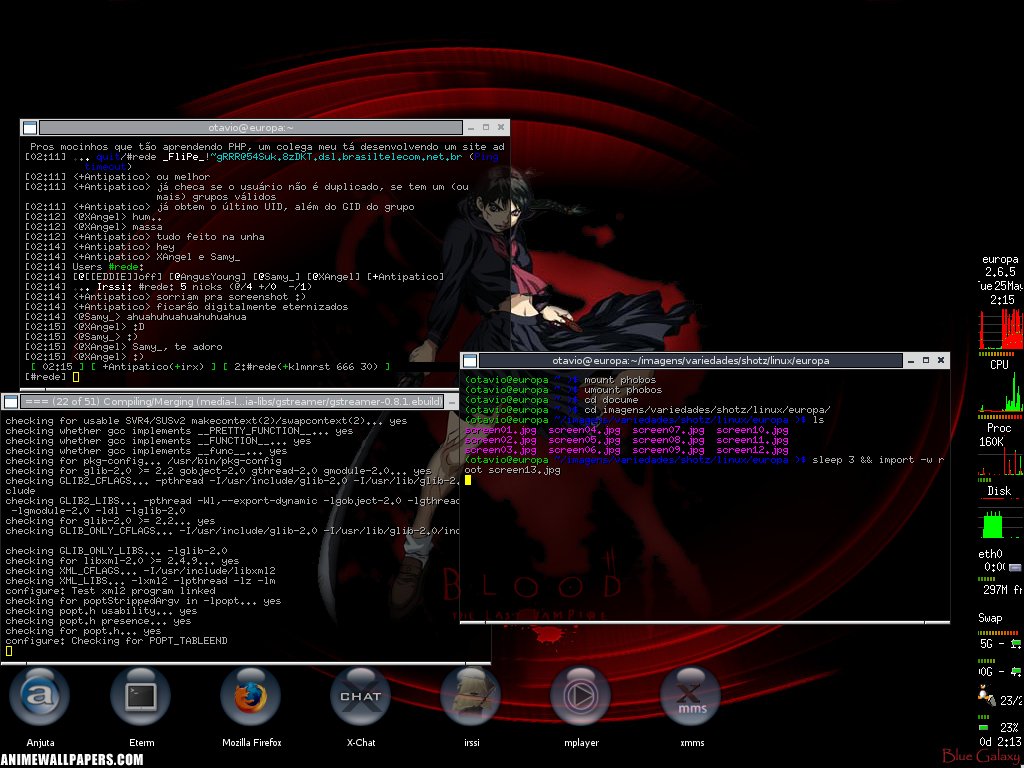The width and height of the screenshot is (1024, 768).
Task: Maximize the shotz/linux/europa terminal window
Action: click(x=925, y=360)
